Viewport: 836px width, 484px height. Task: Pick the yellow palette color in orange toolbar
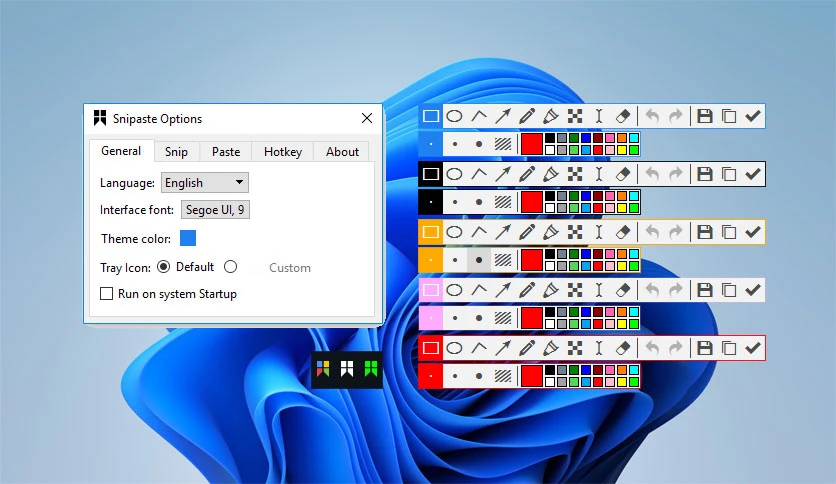pos(622,266)
